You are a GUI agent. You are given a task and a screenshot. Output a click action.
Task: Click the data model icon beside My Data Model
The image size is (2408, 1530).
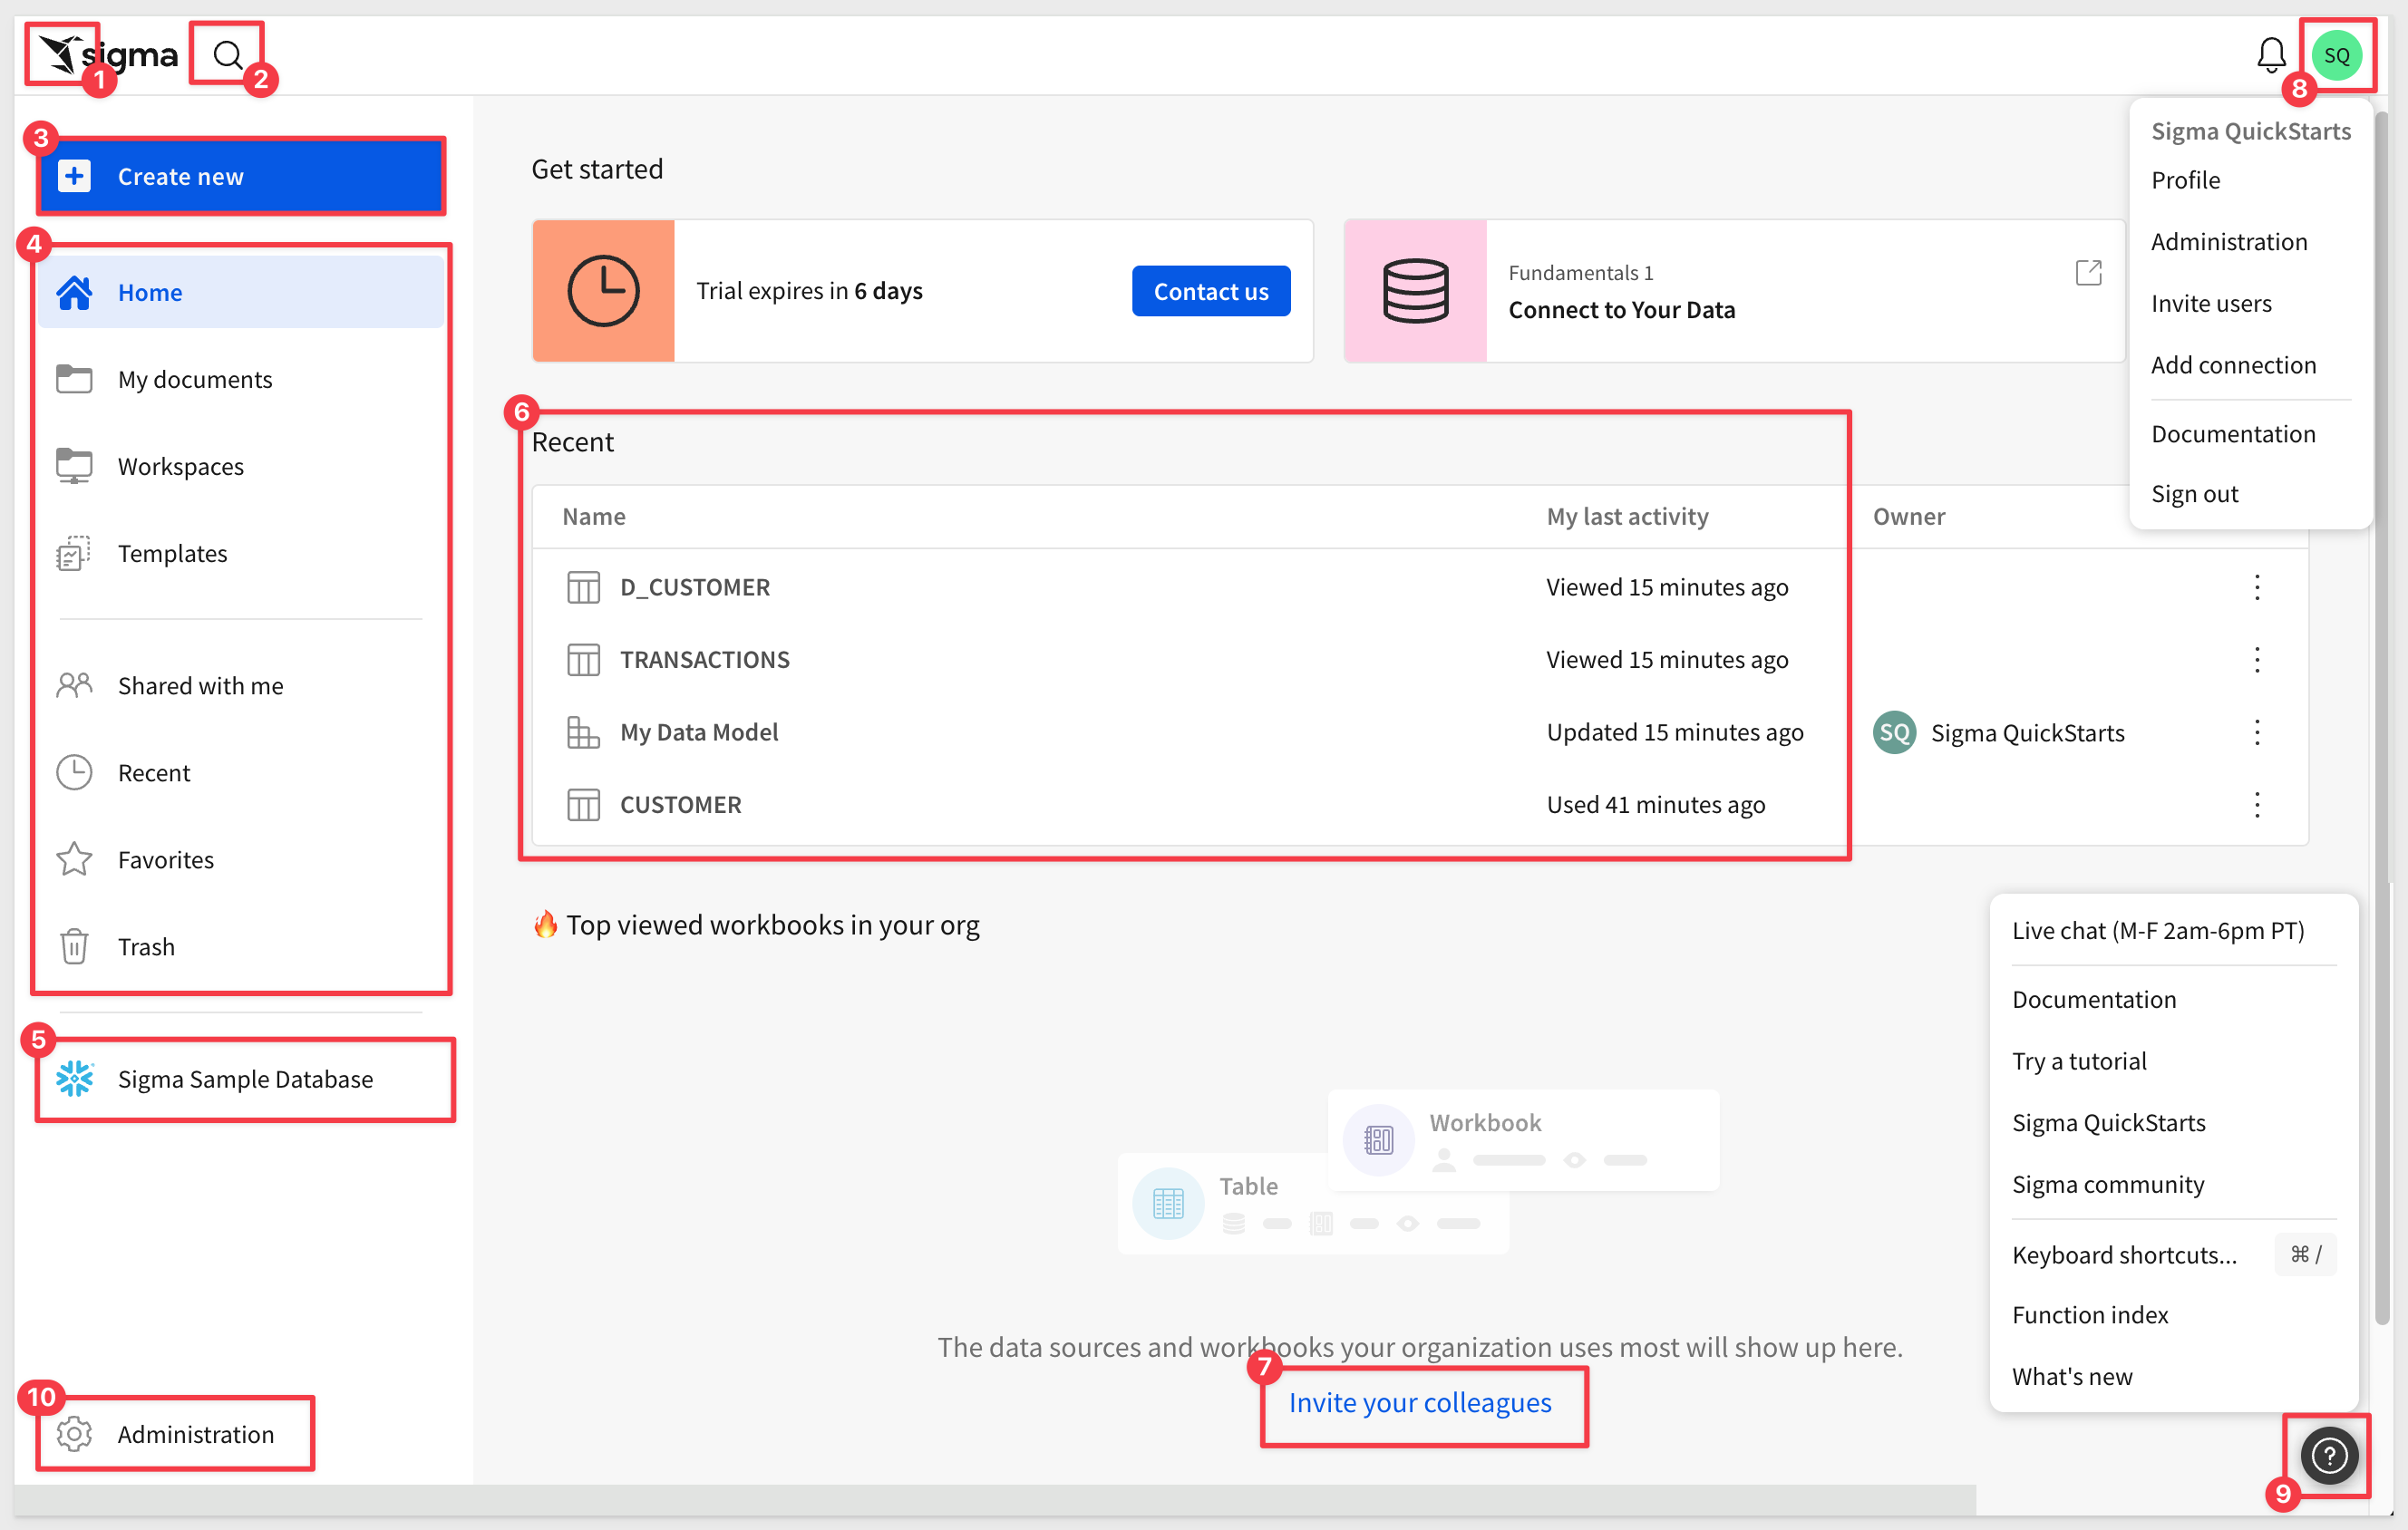click(x=583, y=732)
